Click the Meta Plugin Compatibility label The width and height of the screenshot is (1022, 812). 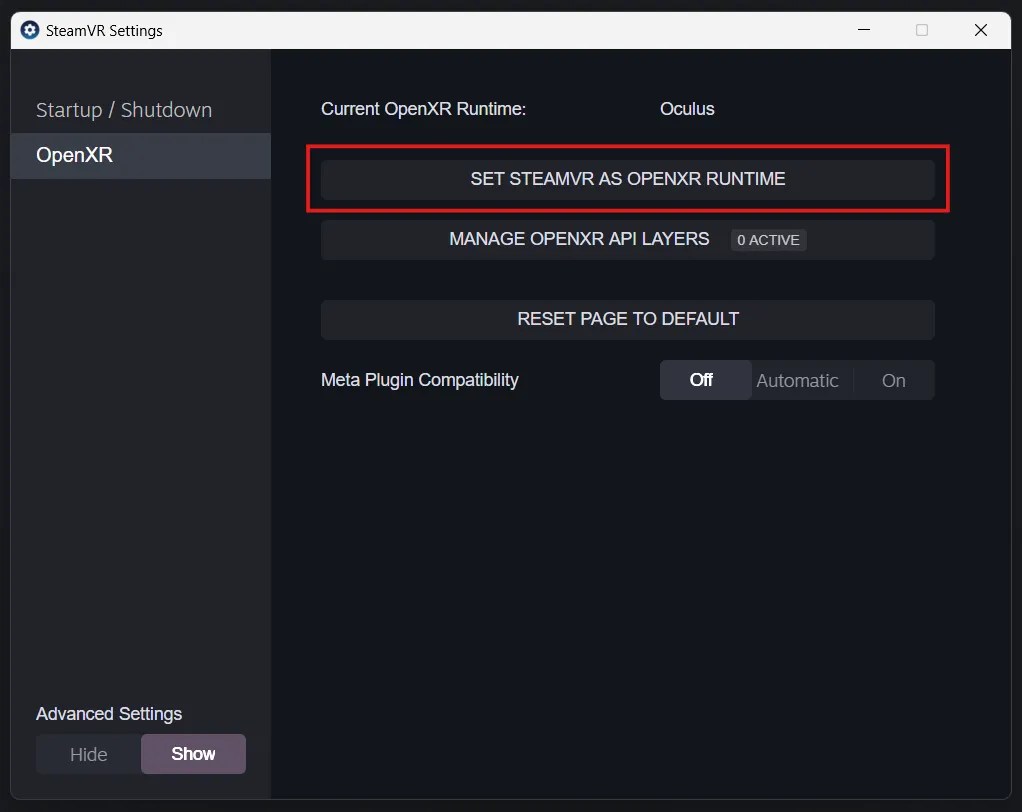[x=419, y=380]
